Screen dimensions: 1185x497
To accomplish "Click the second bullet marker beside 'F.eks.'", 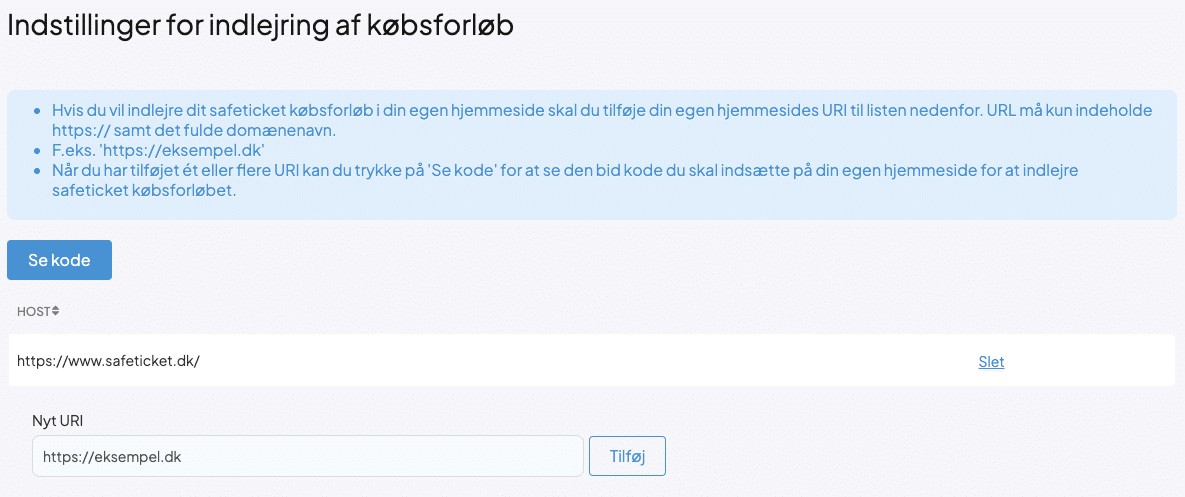I will click(x=38, y=150).
